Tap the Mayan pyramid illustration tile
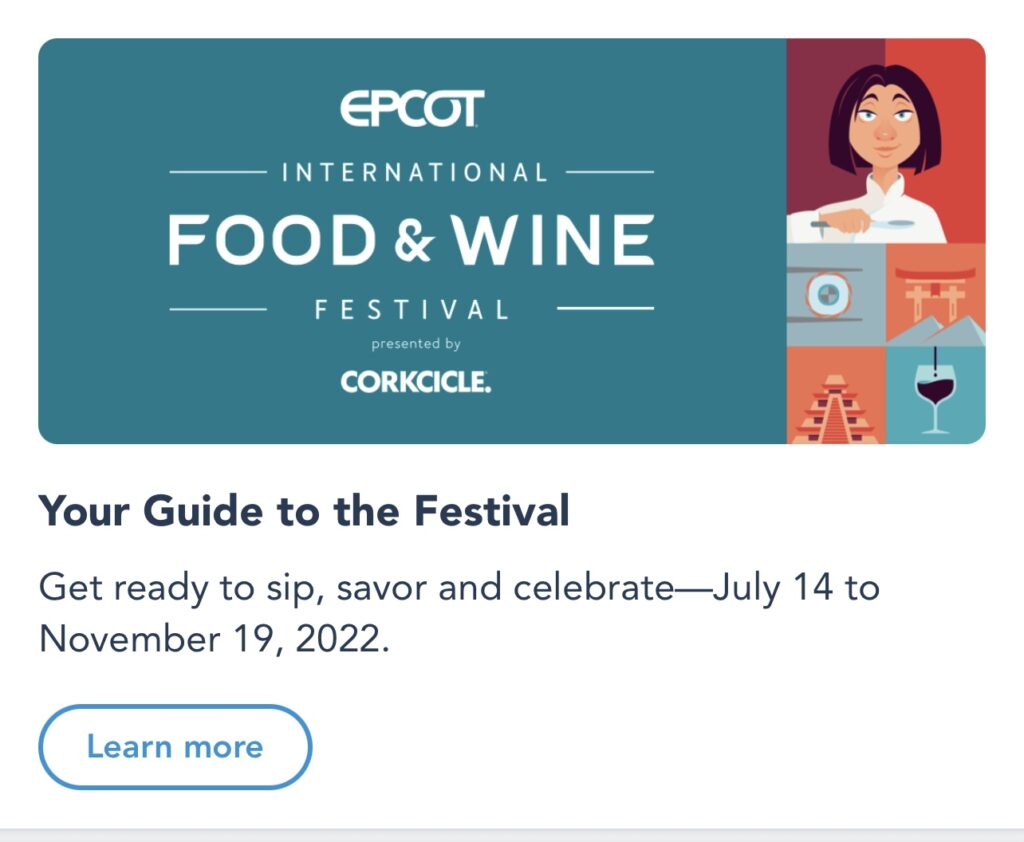Screen dimensions: 1024x842 836,395
